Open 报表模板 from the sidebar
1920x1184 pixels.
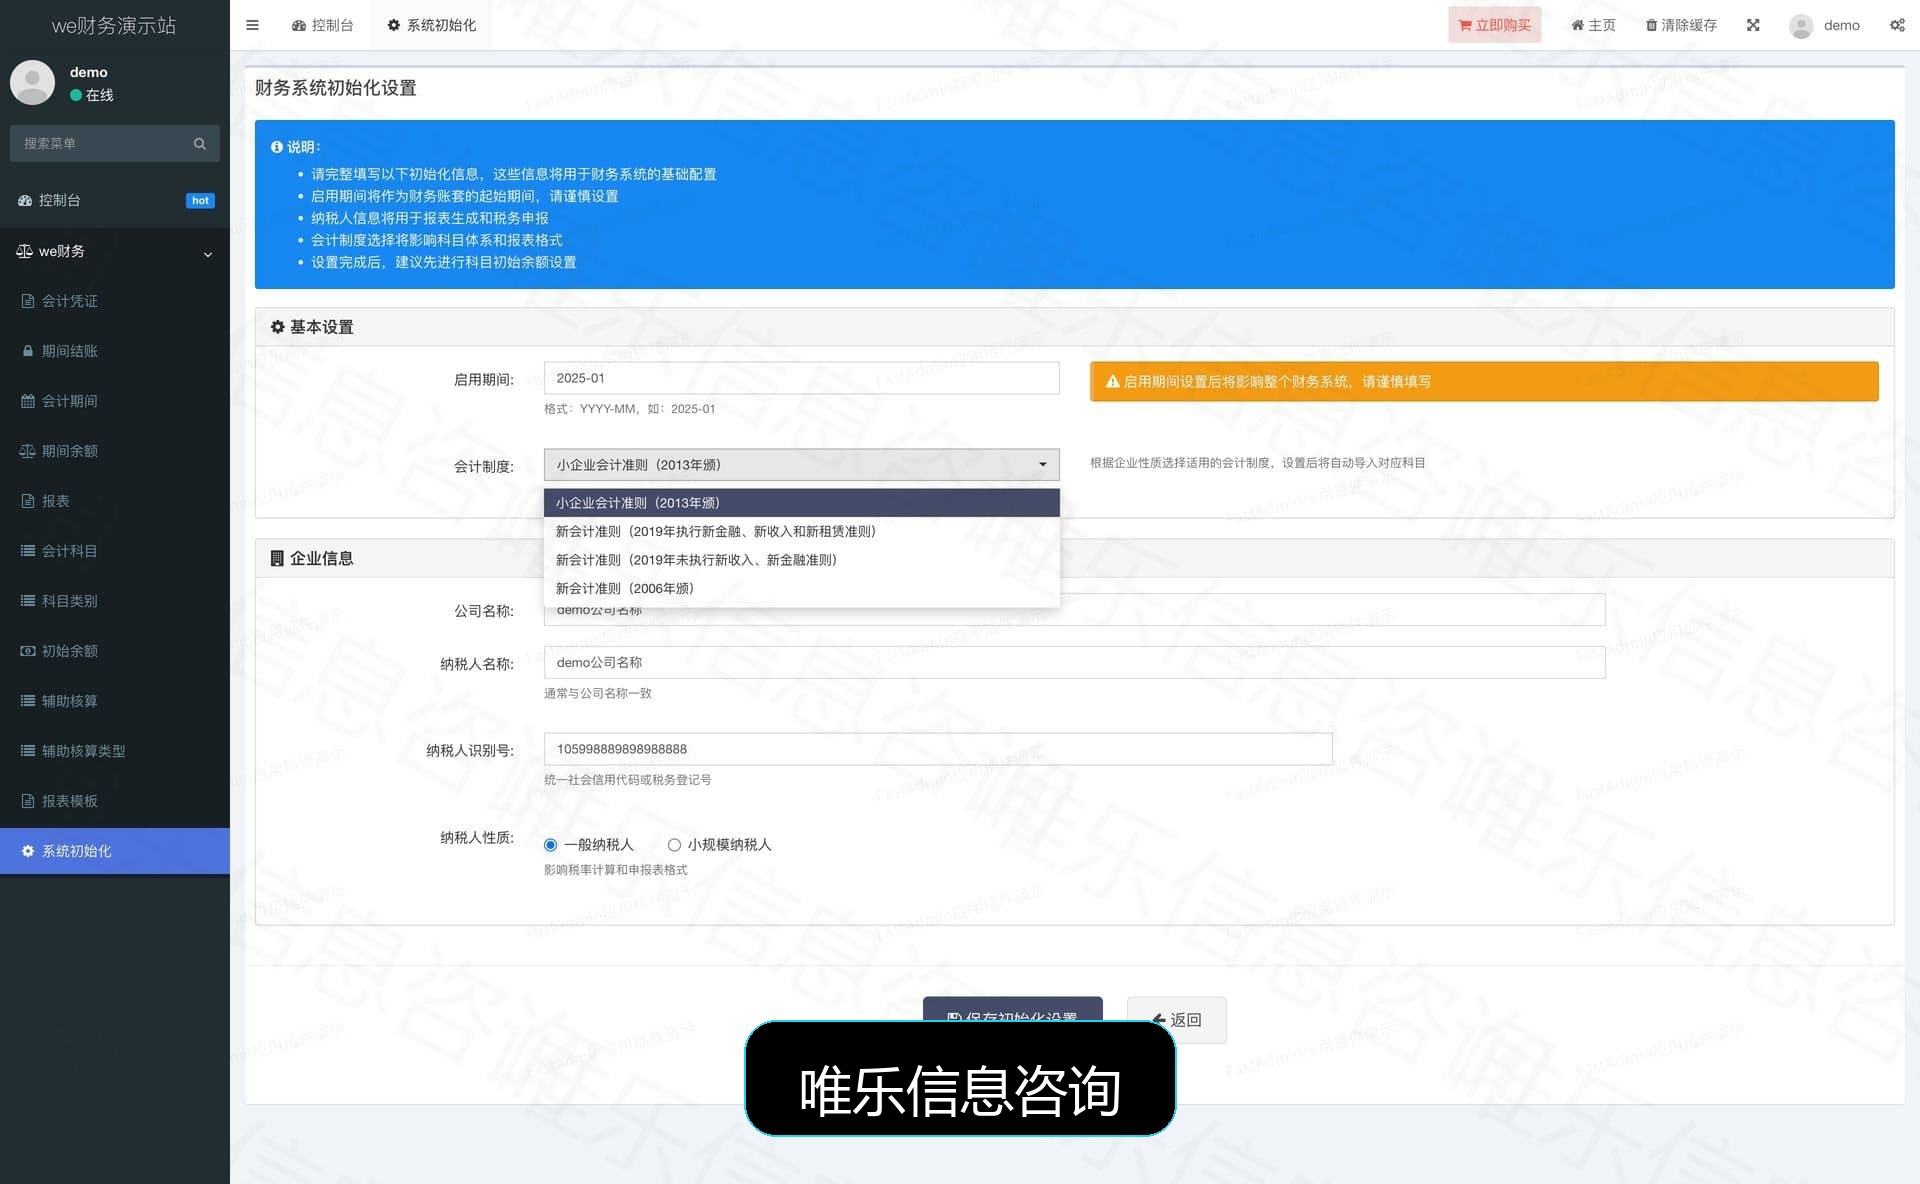pyautogui.click(x=115, y=801)
